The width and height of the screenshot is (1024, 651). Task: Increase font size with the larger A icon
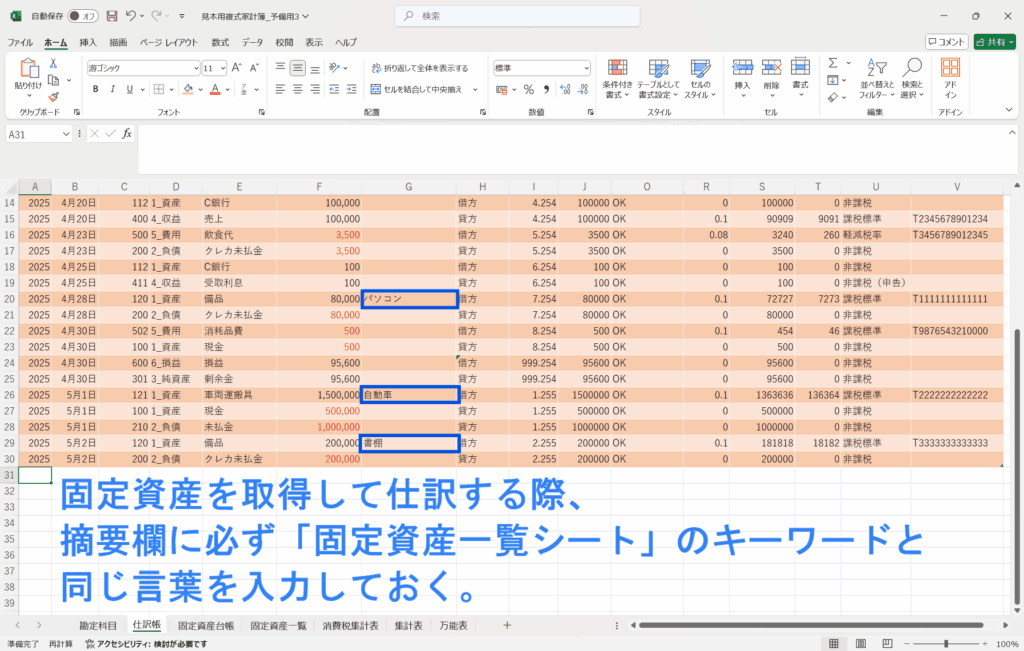(237, 68)
